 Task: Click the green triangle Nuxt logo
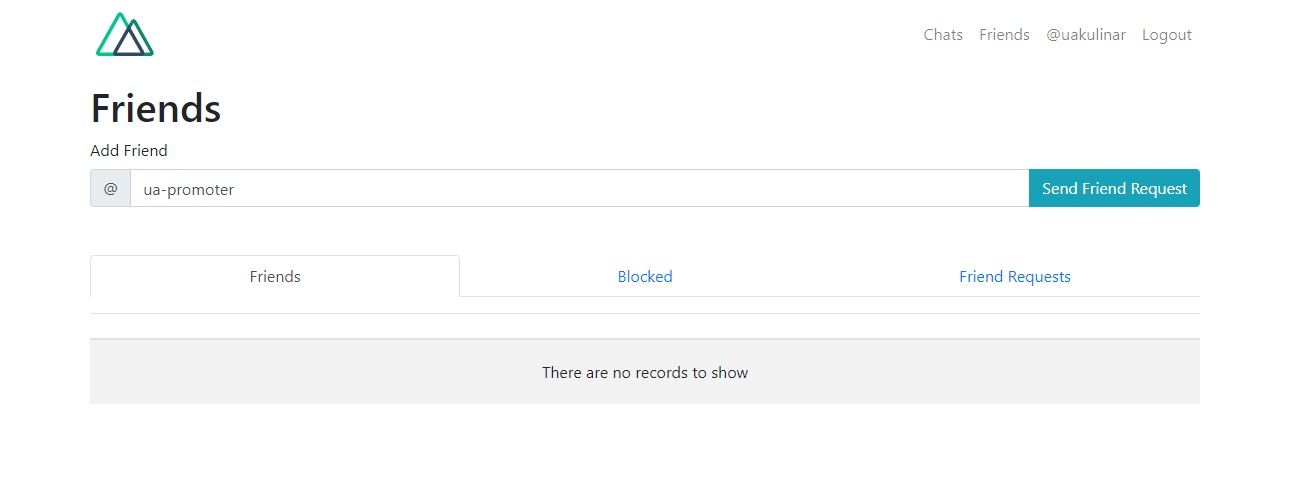point(125,35)
